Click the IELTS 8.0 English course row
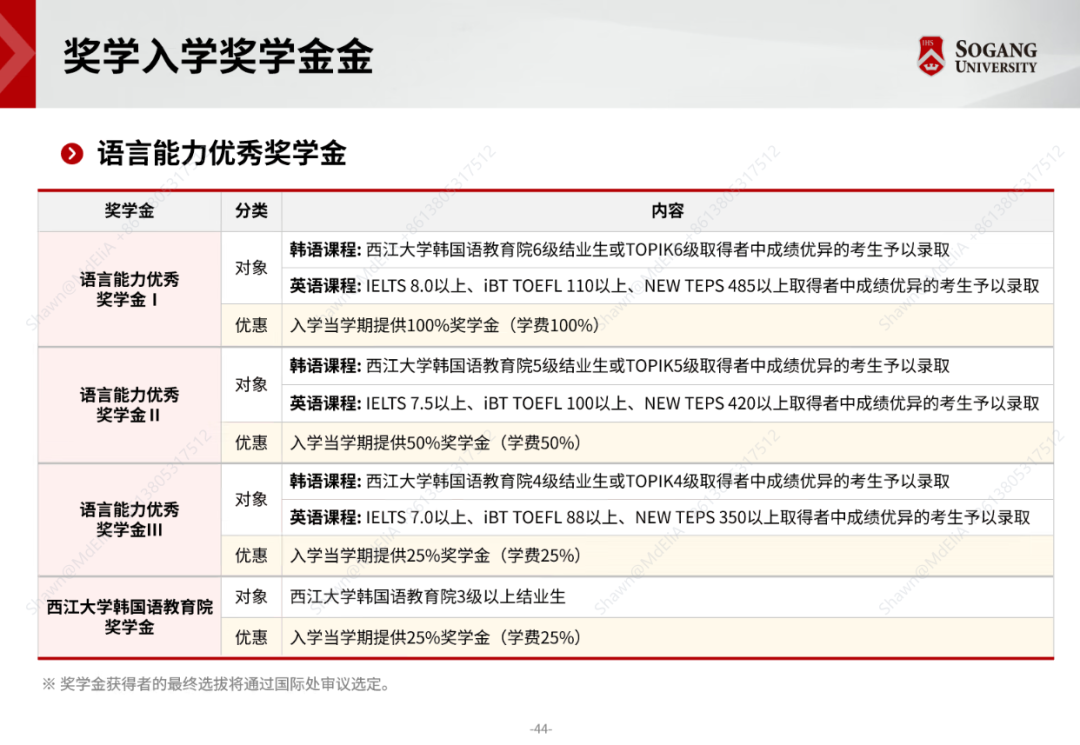 pos(664,286)
